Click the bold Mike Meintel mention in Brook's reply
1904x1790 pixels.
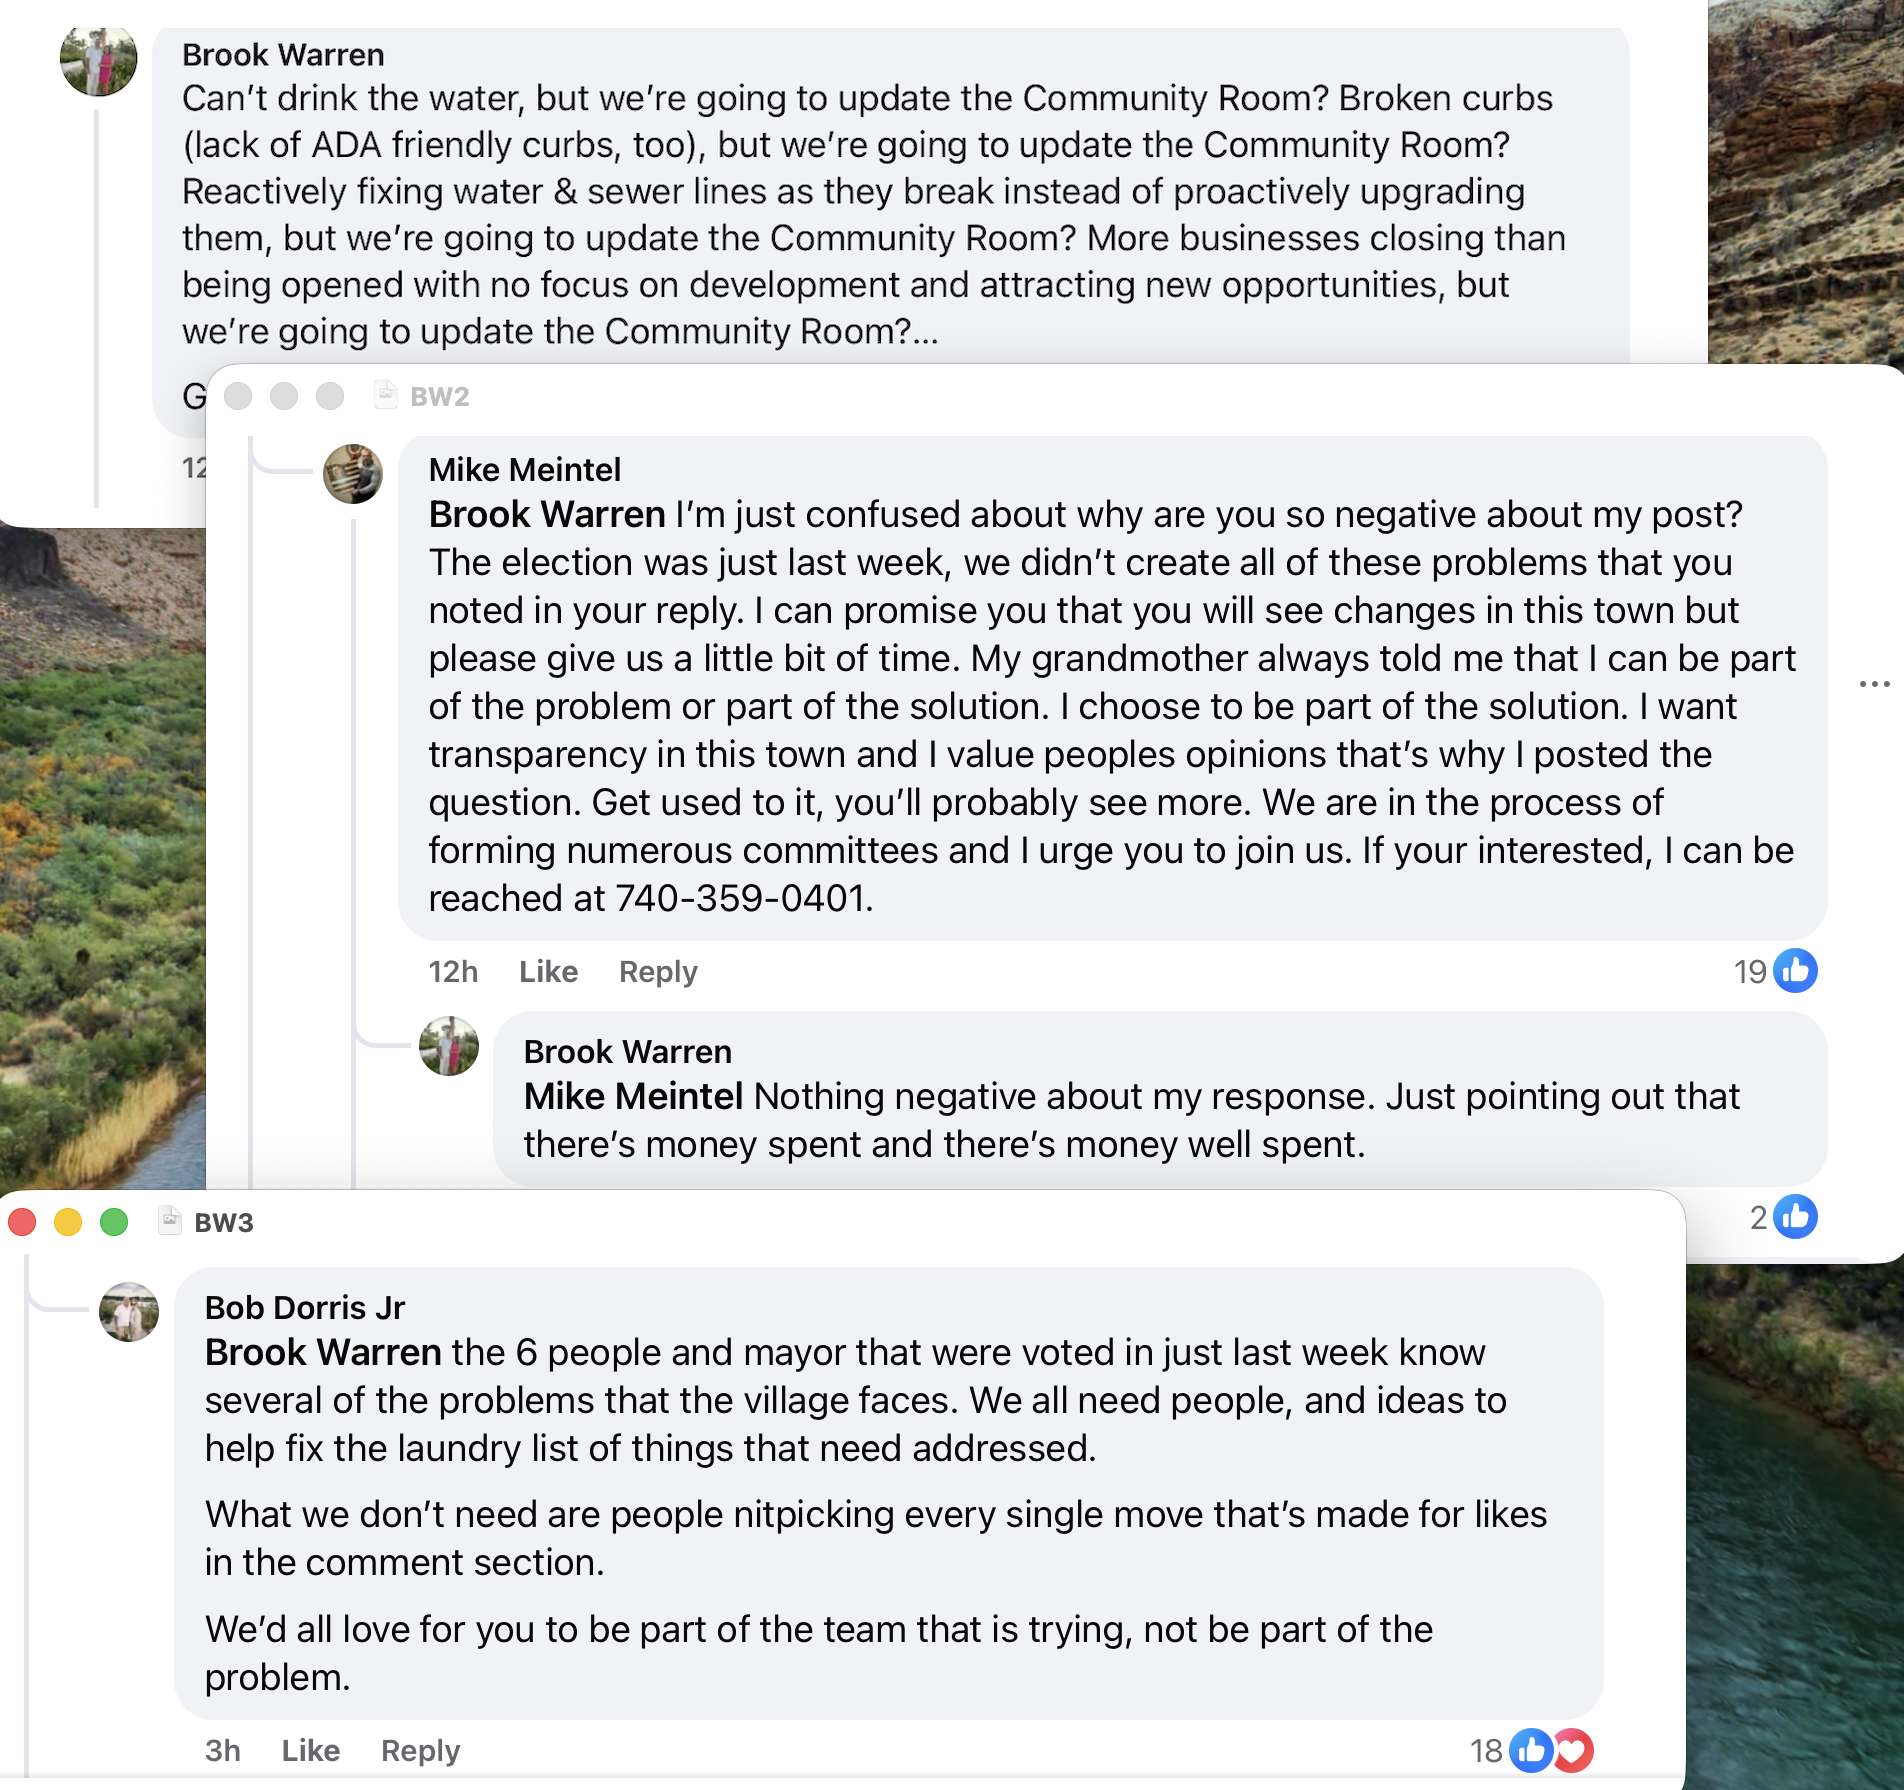(x=633, y=1096)
